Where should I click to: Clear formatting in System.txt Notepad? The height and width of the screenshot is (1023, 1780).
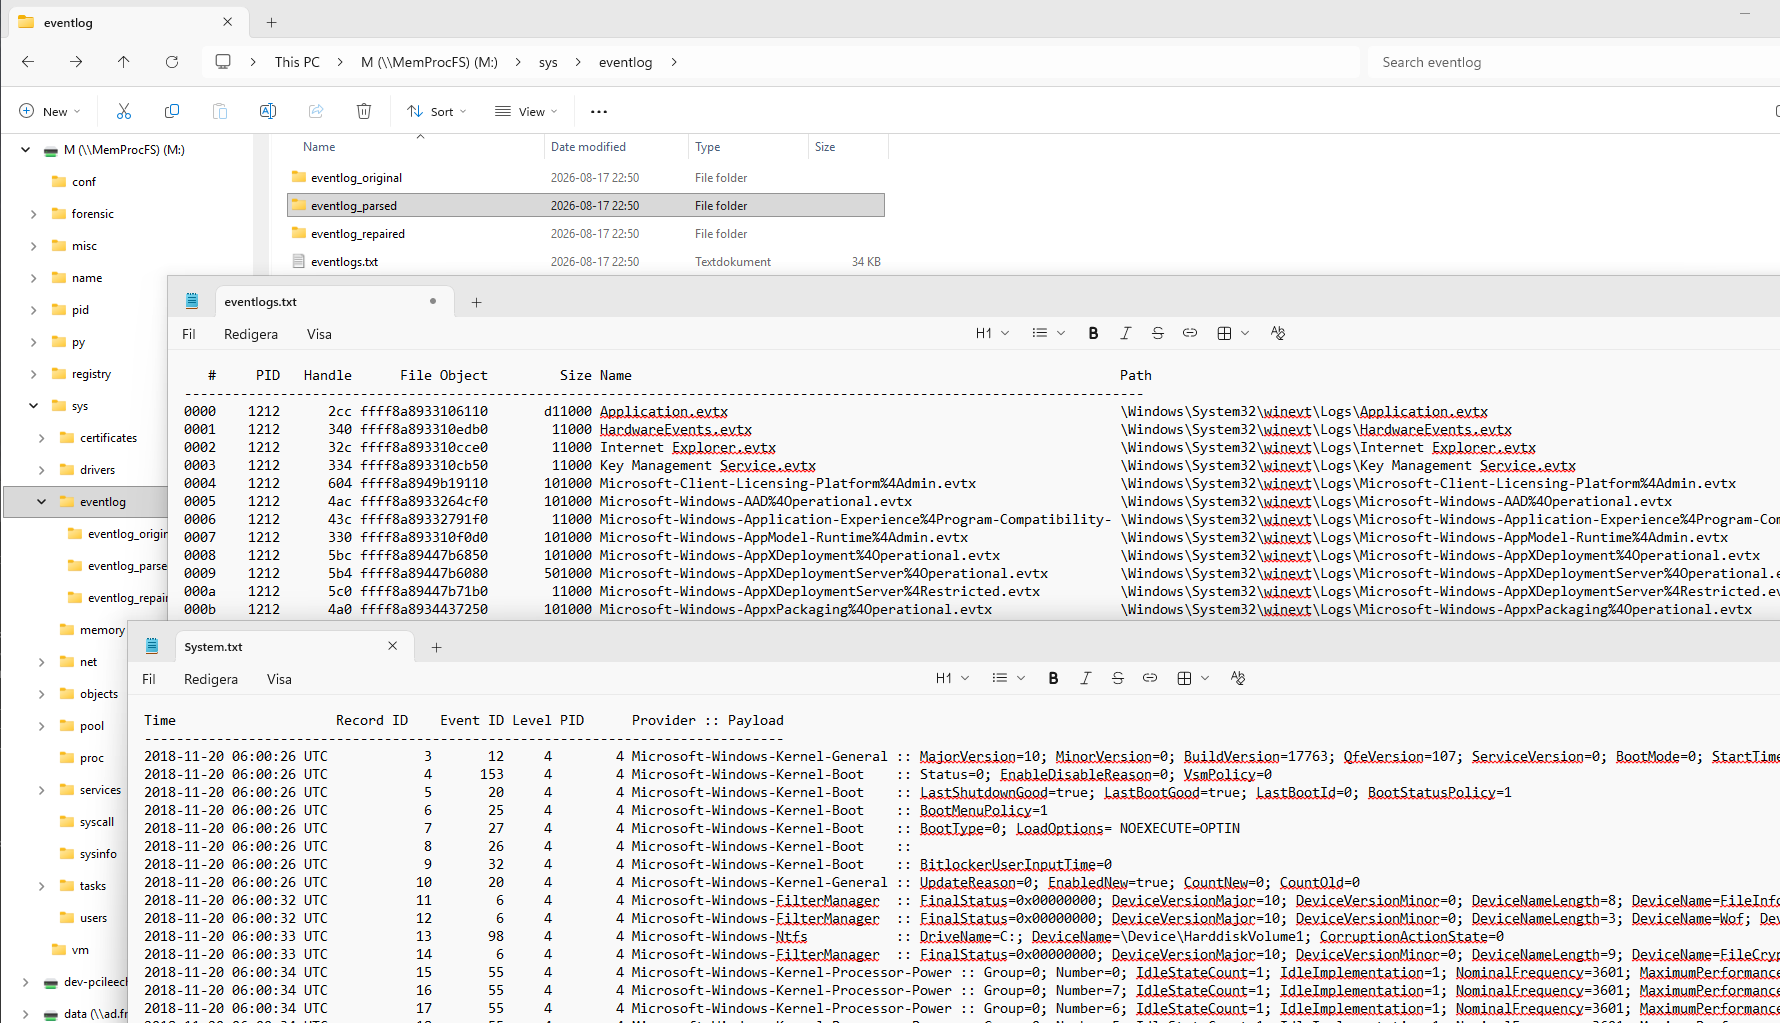tap(1237, 678)
